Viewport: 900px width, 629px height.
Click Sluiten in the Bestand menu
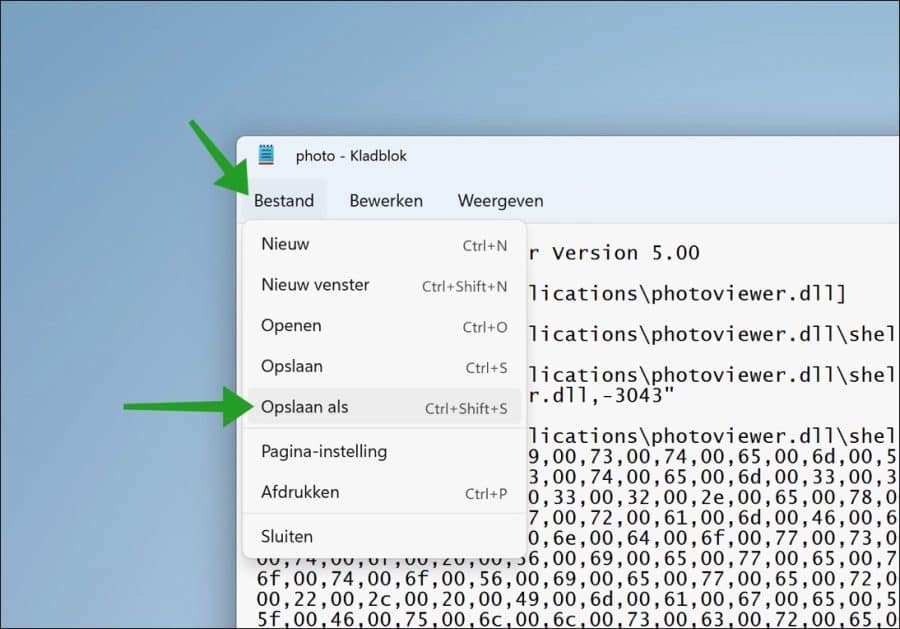[384, 537]
